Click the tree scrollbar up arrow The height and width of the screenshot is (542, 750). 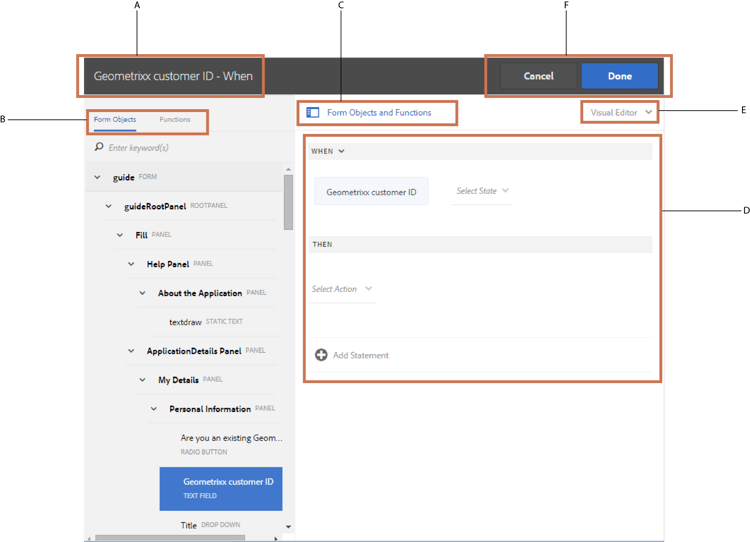288,169
